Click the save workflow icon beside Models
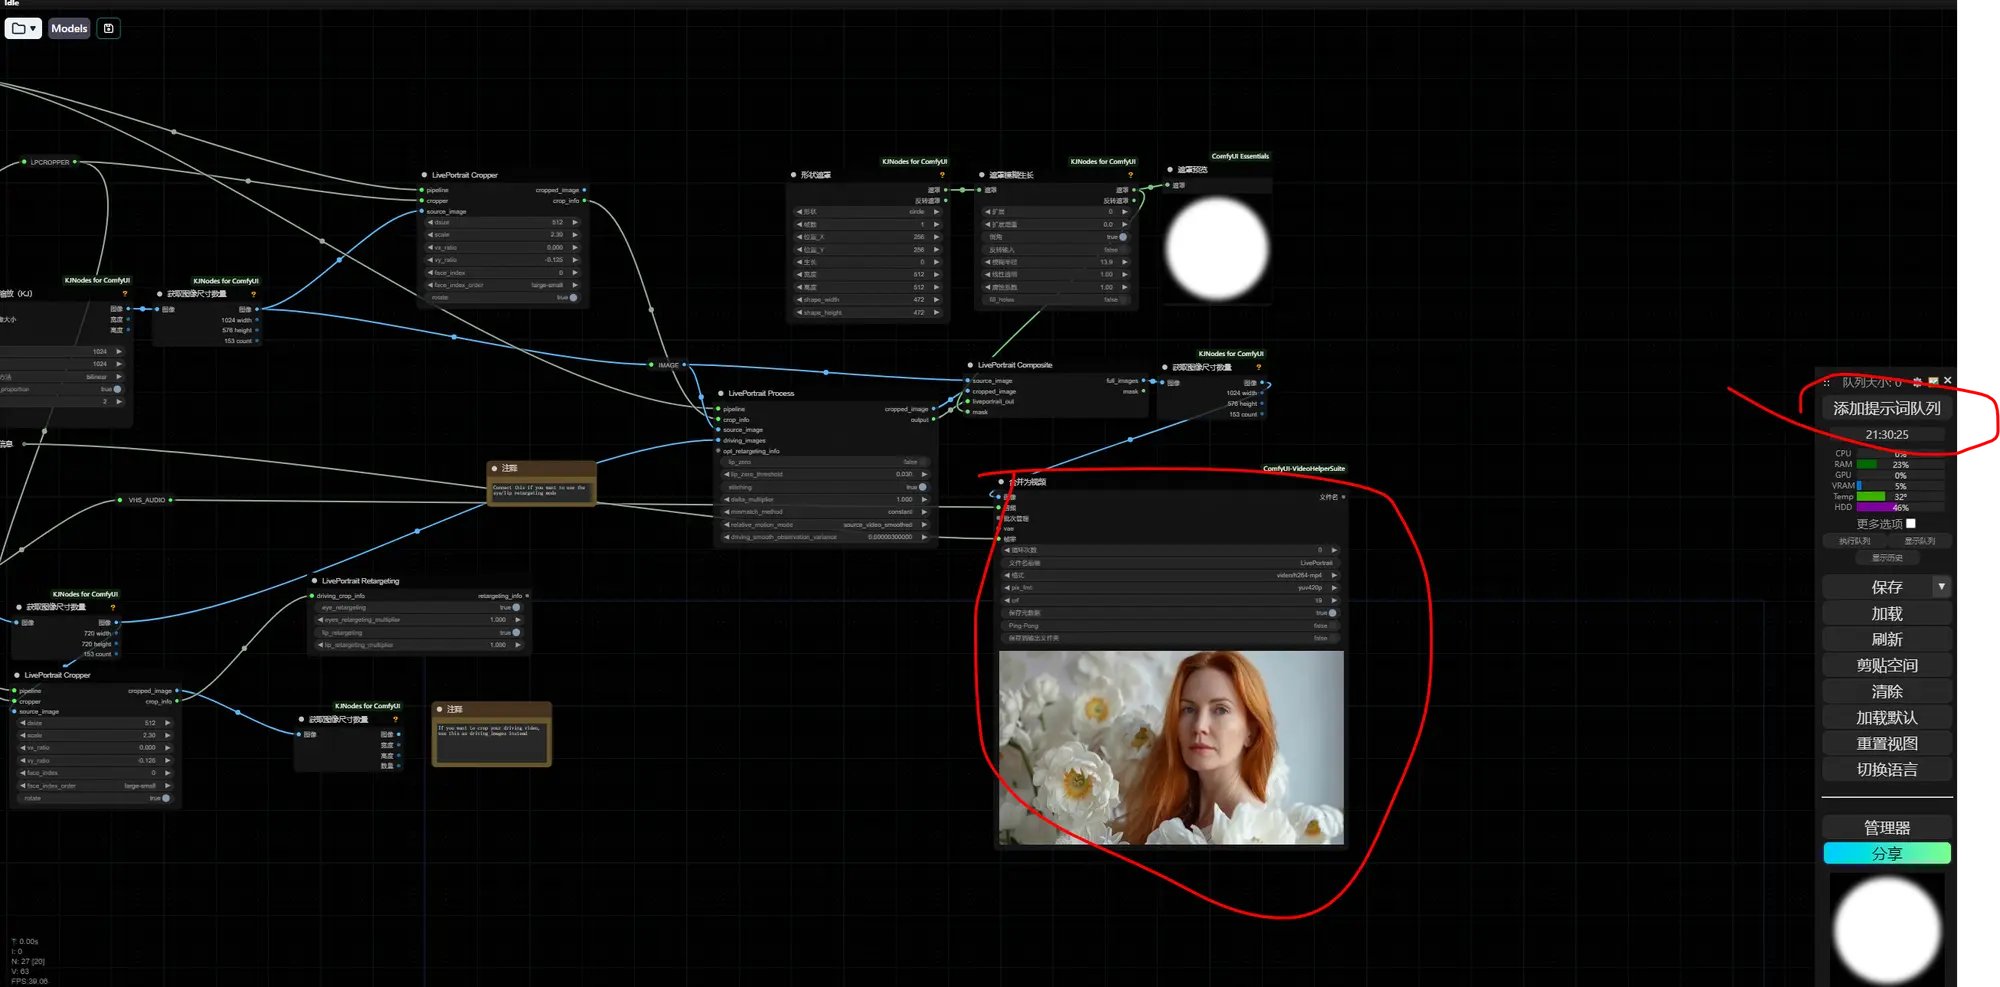This screenshot has height=987, width=2000. (x=109, y=28)
